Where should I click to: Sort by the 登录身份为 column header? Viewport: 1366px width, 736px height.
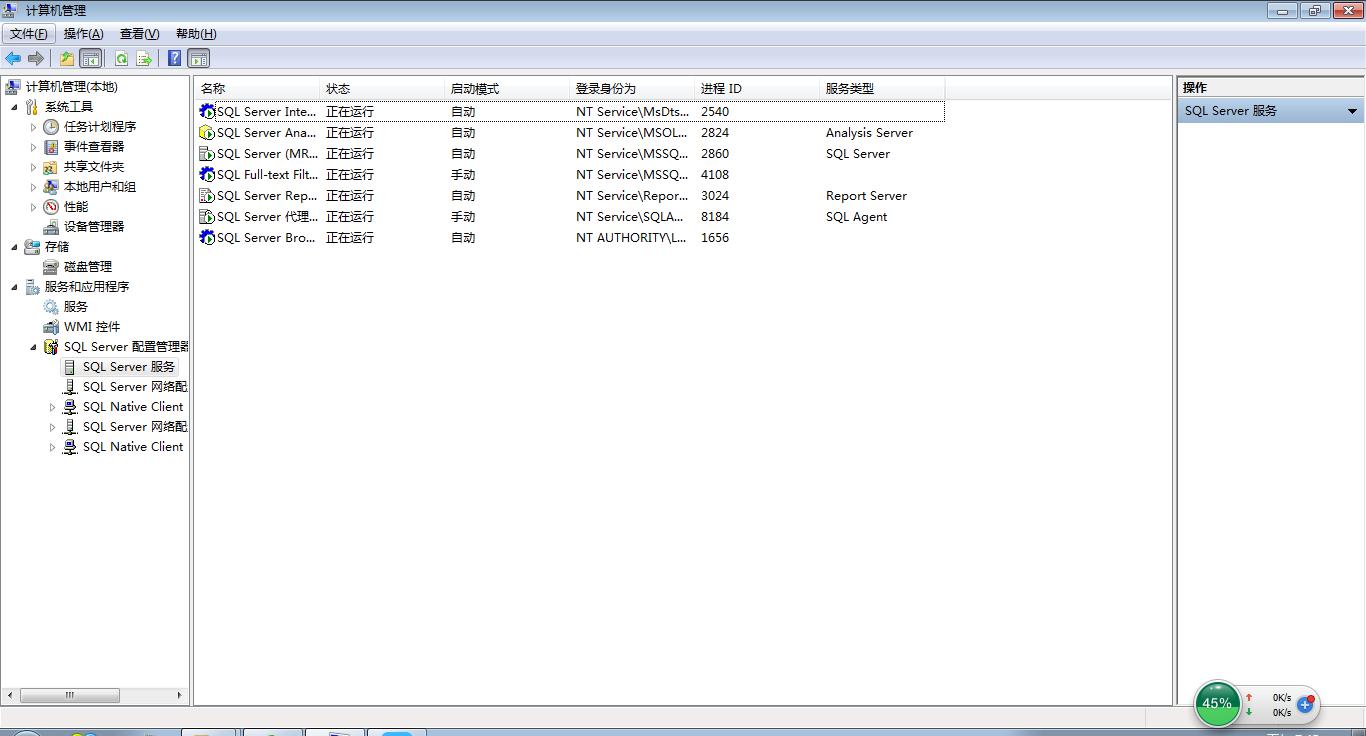(632, 88)
